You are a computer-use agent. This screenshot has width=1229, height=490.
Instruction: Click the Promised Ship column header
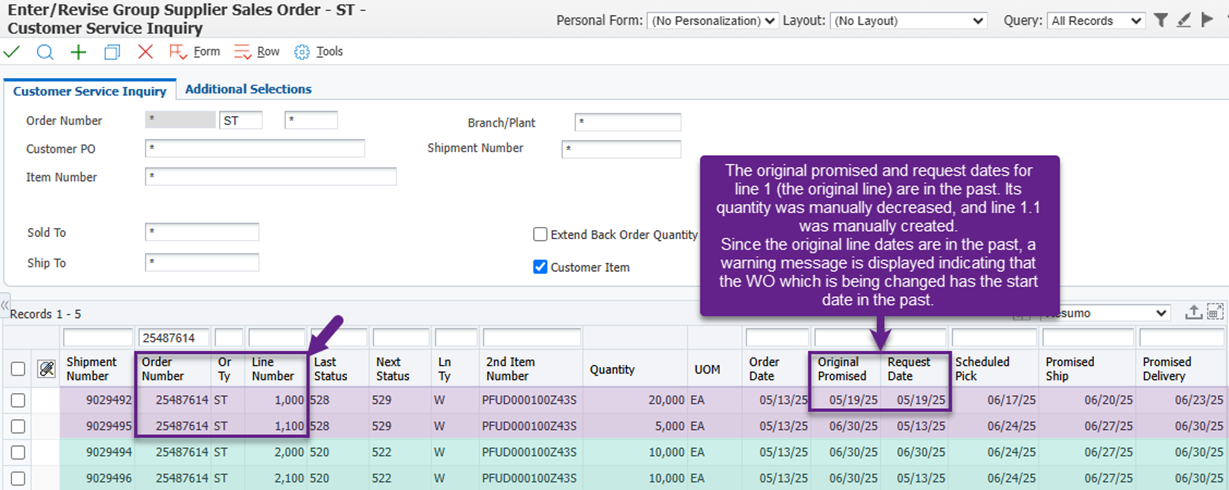[1089, 369]
